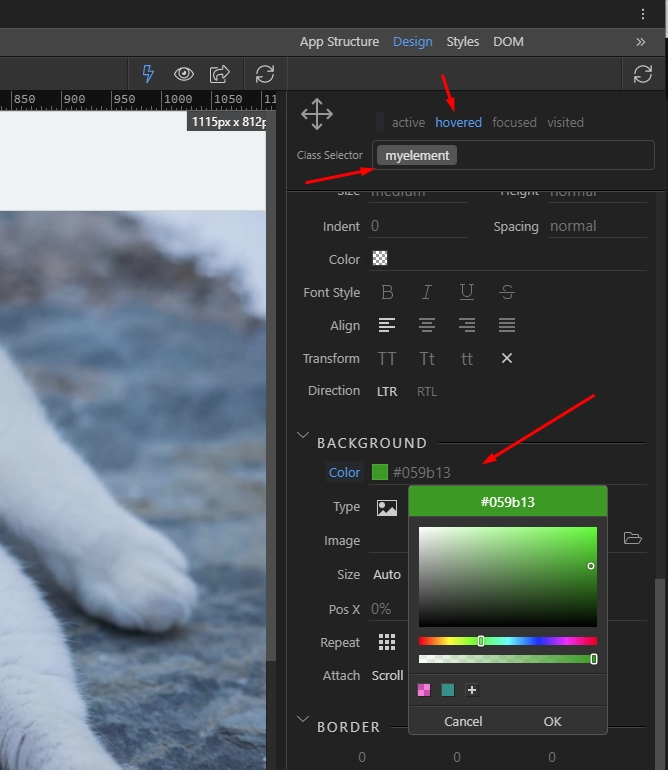Click the share/export icon
The width and height of the screenshot is (668, 770).
coord(220,74)
